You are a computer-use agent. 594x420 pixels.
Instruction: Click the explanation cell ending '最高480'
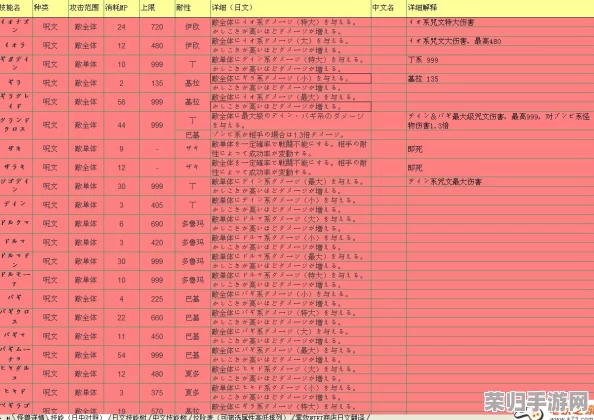pyautogui.click(x=500, y=41)
